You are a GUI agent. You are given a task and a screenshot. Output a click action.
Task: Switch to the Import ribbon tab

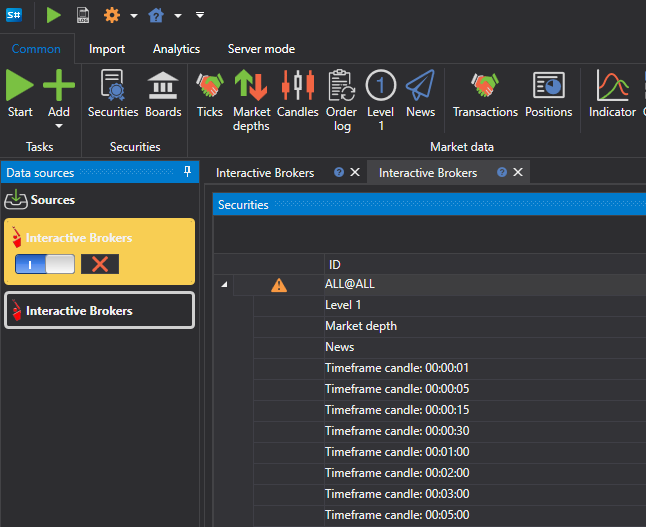107,49
